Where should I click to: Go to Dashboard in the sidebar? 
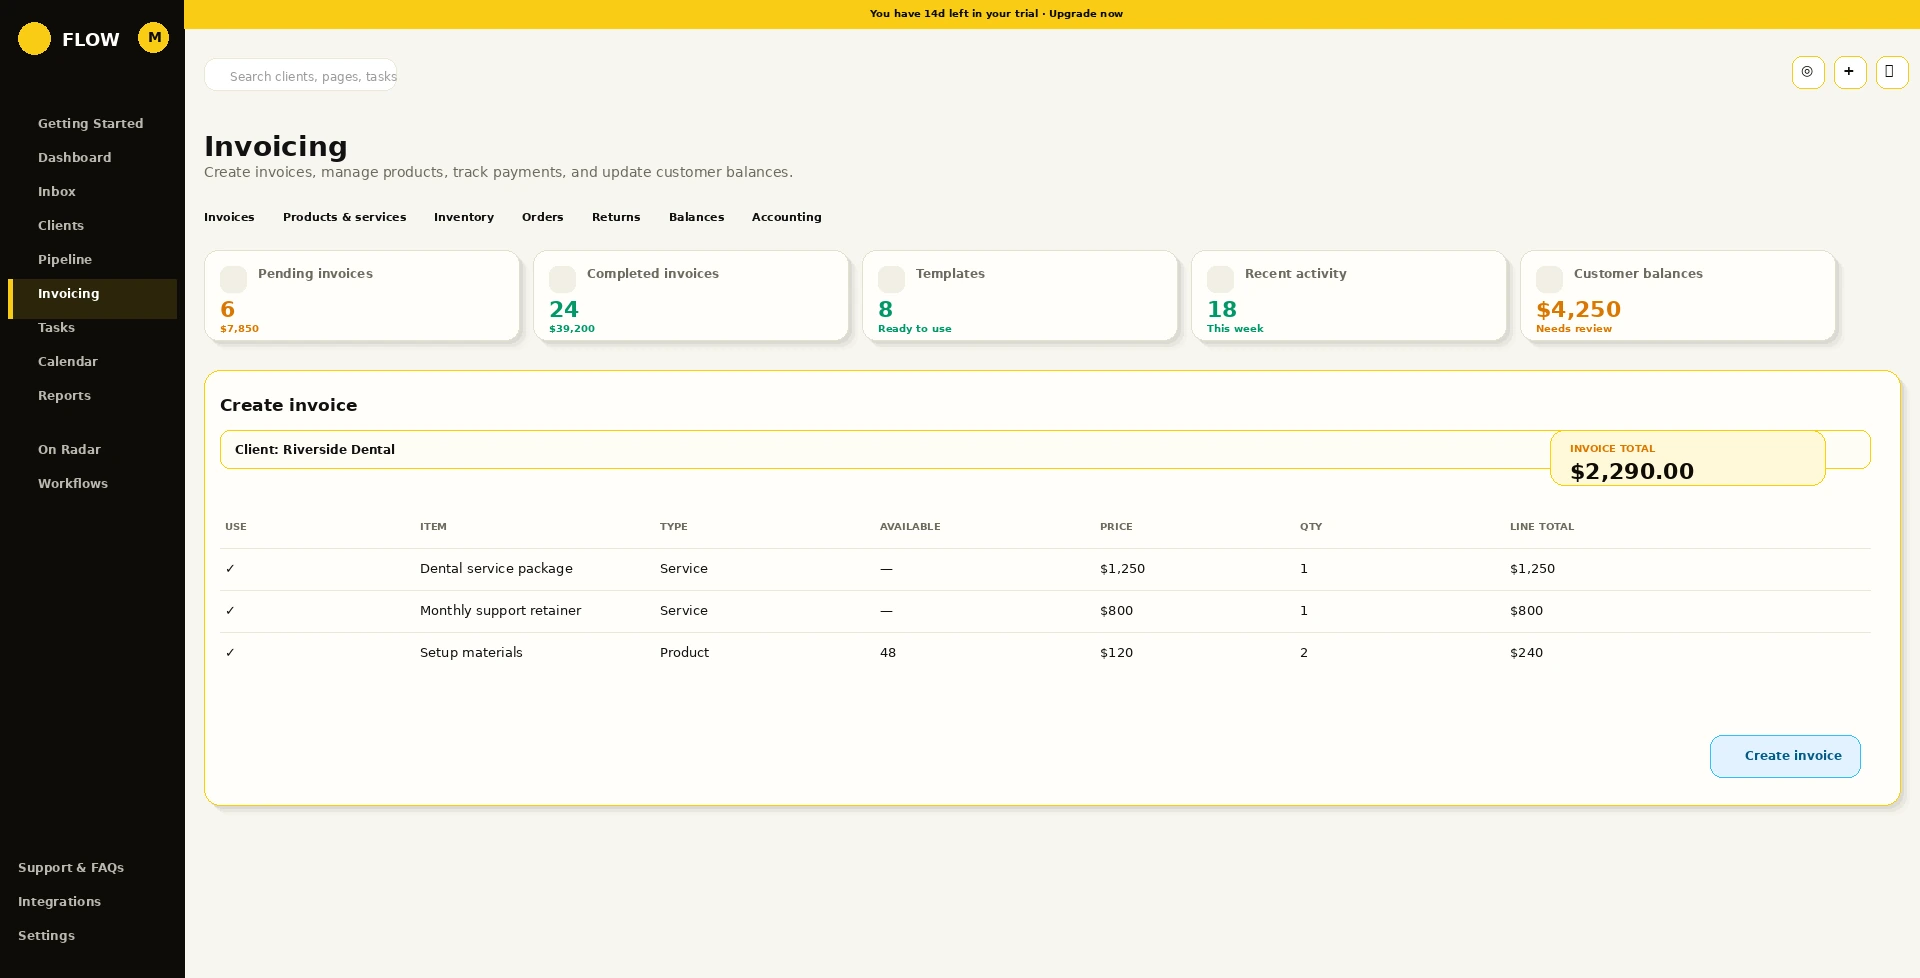point(75,158)
